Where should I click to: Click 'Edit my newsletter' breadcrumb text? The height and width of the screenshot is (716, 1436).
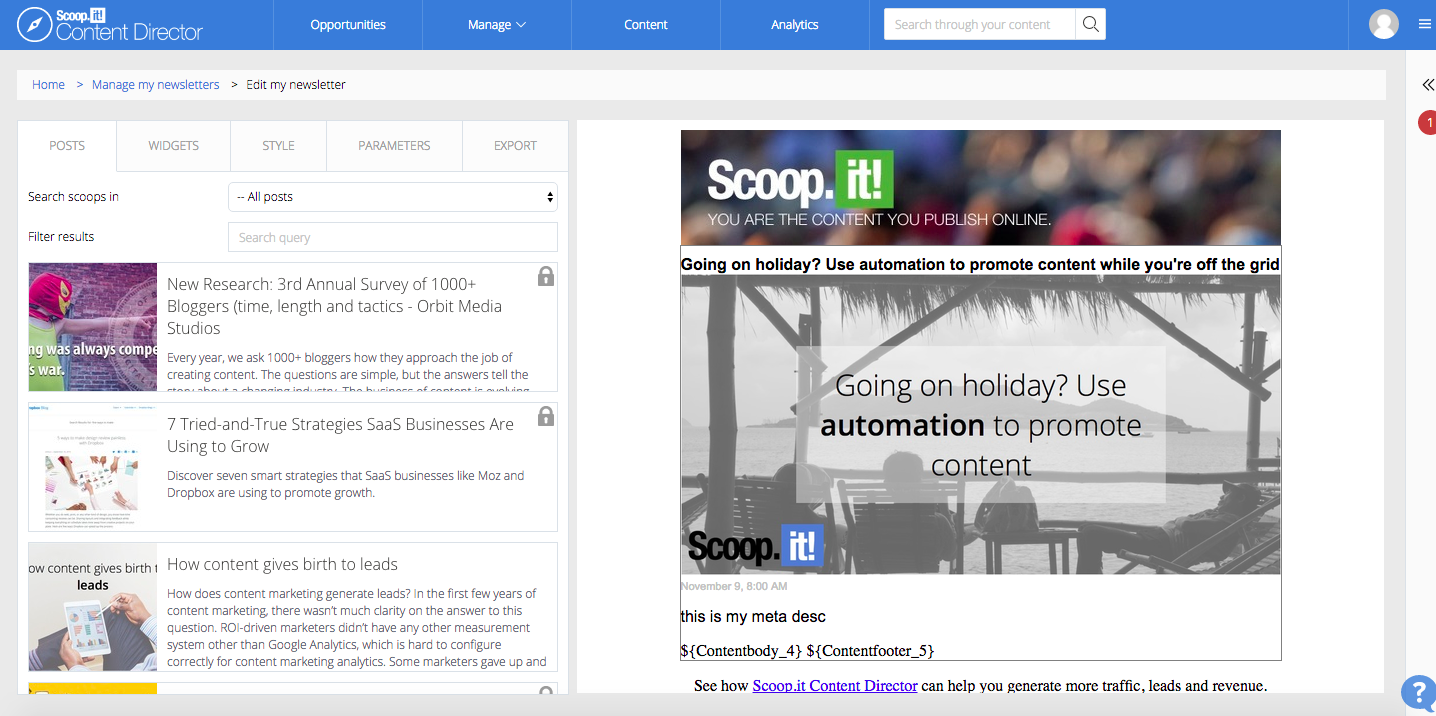(x=296, y=85)
